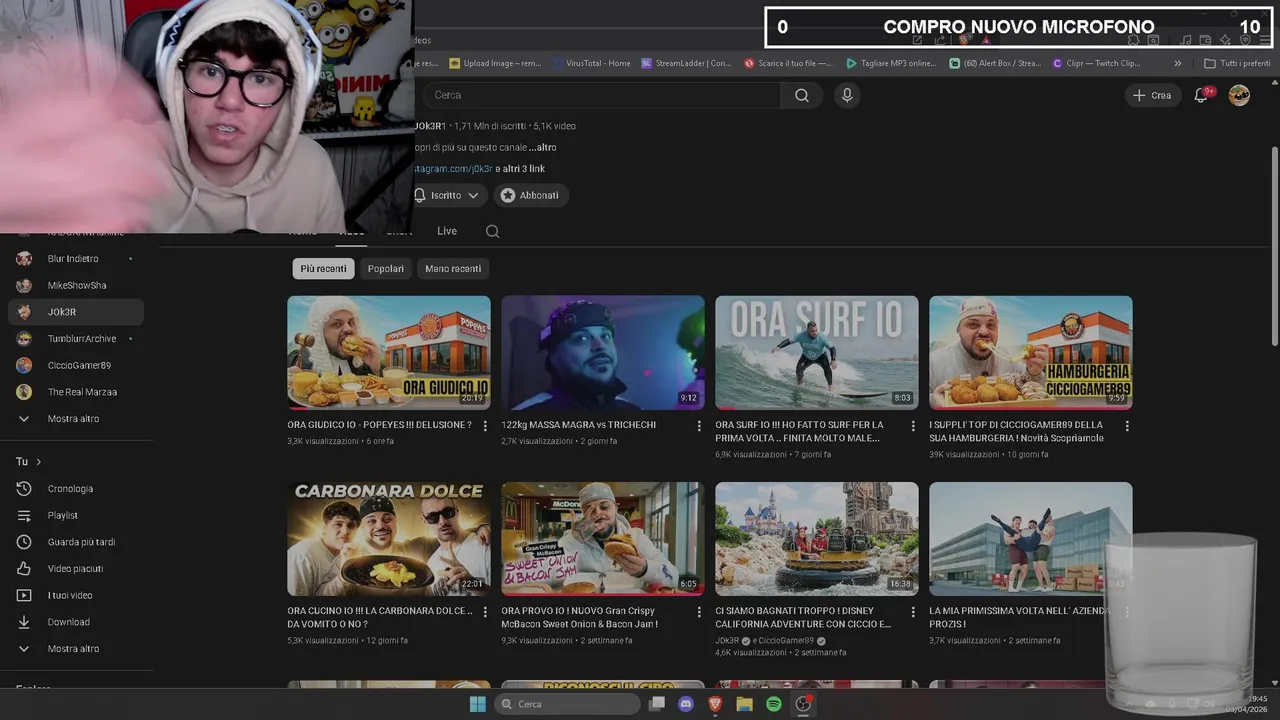Click I SUPPLI' TOP DI CICCIOGAMER89 title
This screenshot has width=1280, height=720.
click(x=1016, y=431)
